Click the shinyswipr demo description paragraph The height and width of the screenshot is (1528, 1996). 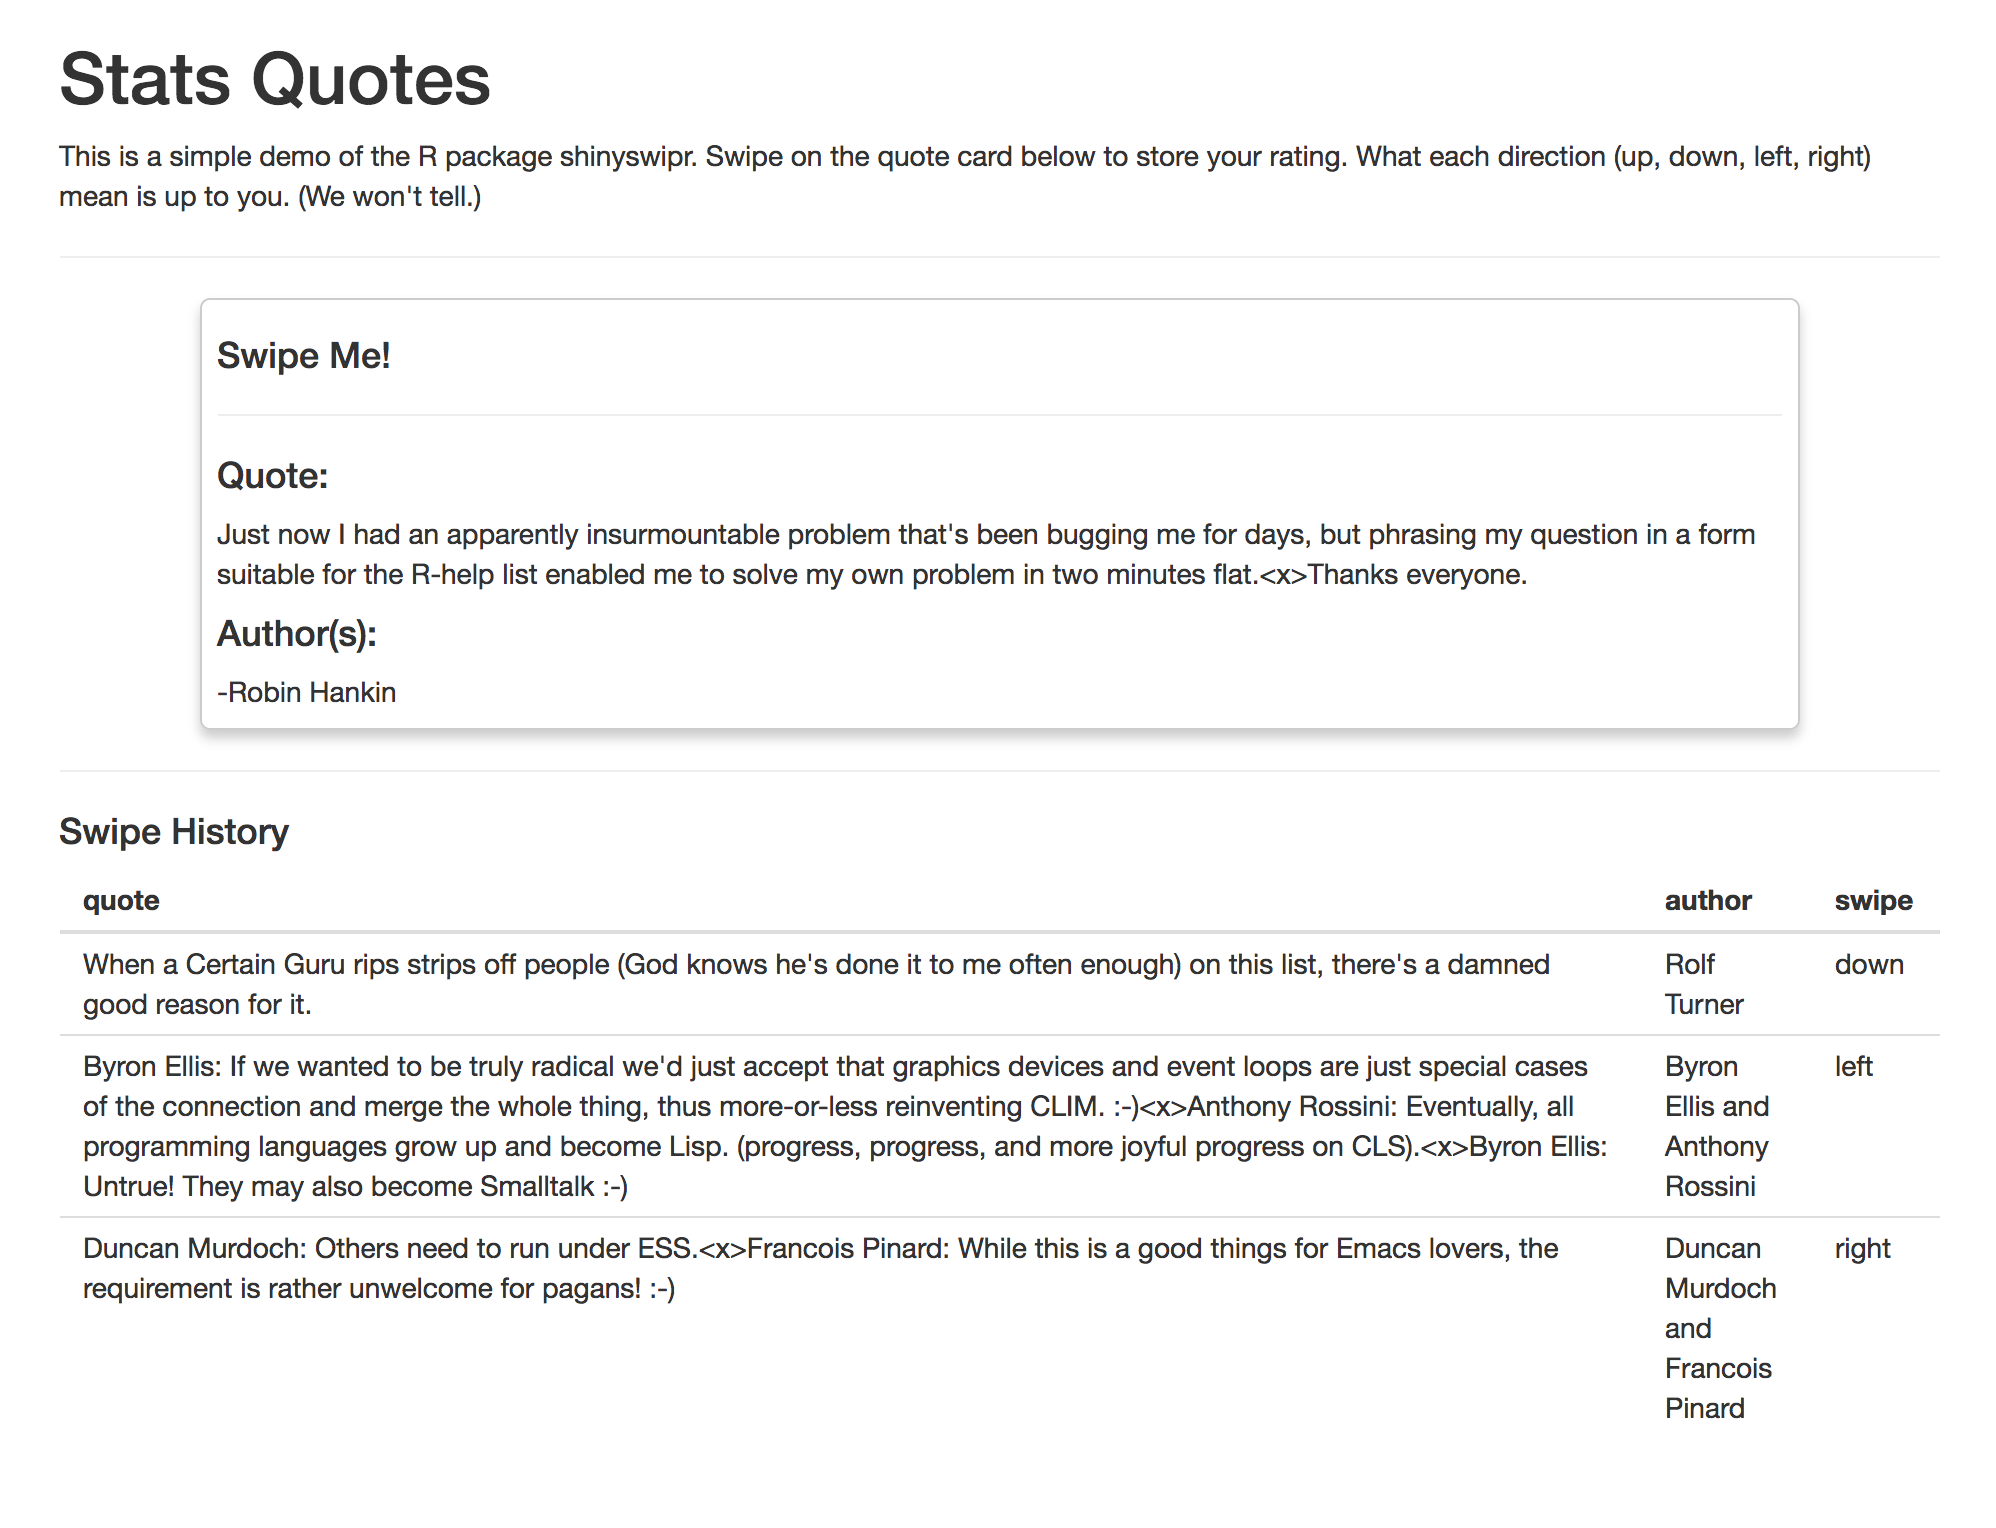pos(964,176)
